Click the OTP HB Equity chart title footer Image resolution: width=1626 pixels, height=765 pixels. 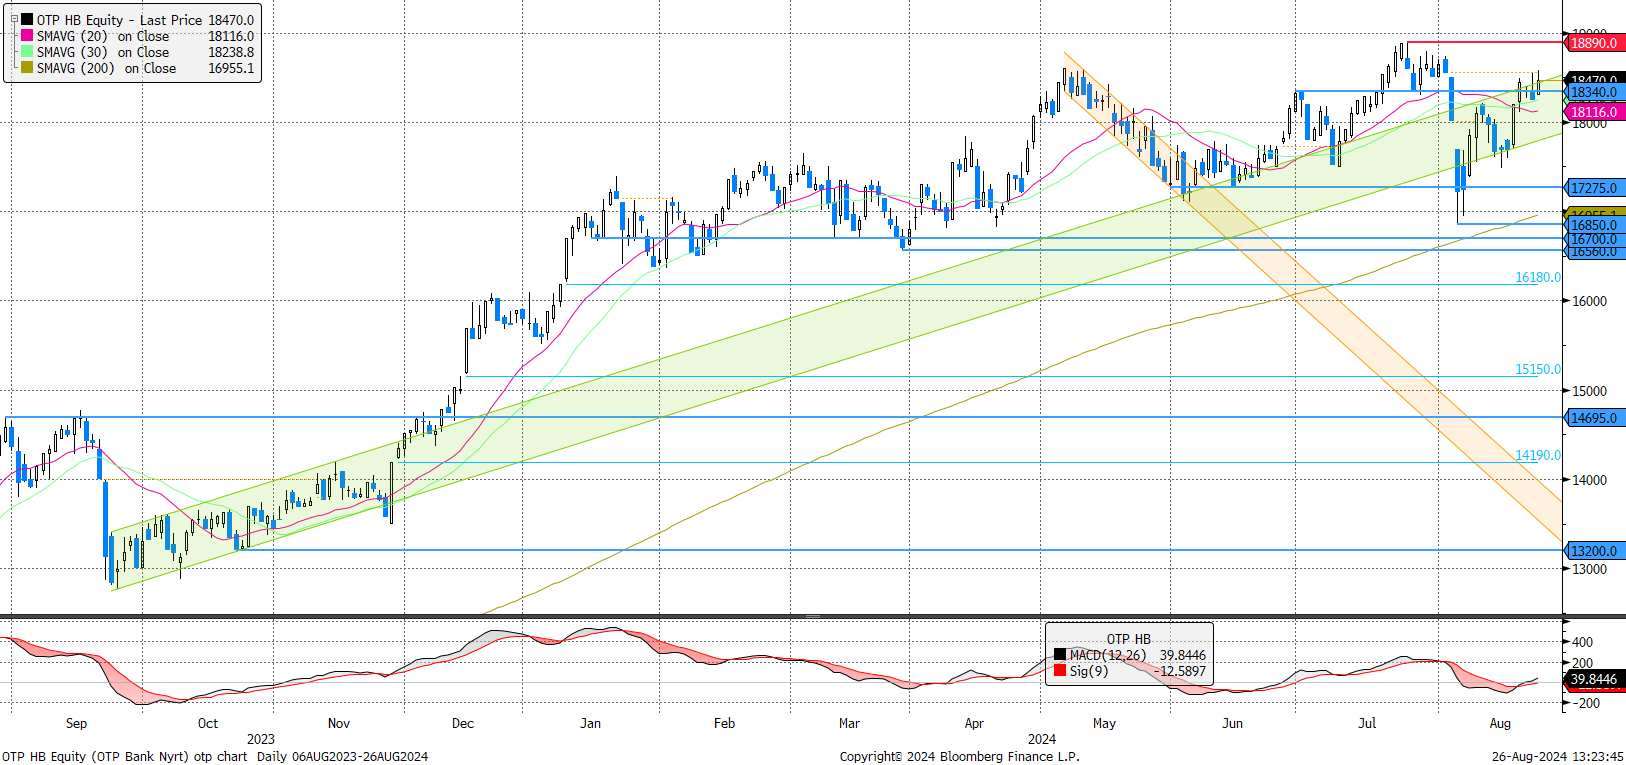[215, 756]
